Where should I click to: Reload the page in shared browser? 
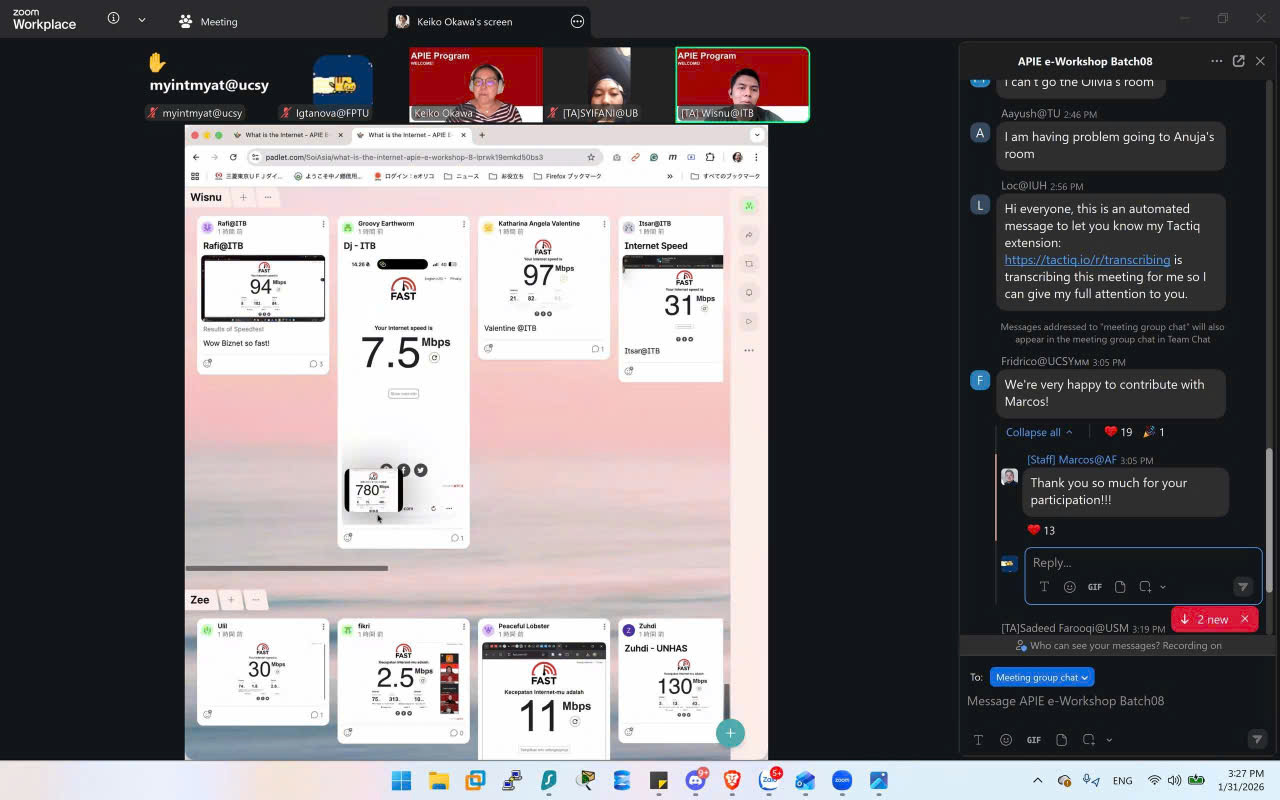point(233,157)
